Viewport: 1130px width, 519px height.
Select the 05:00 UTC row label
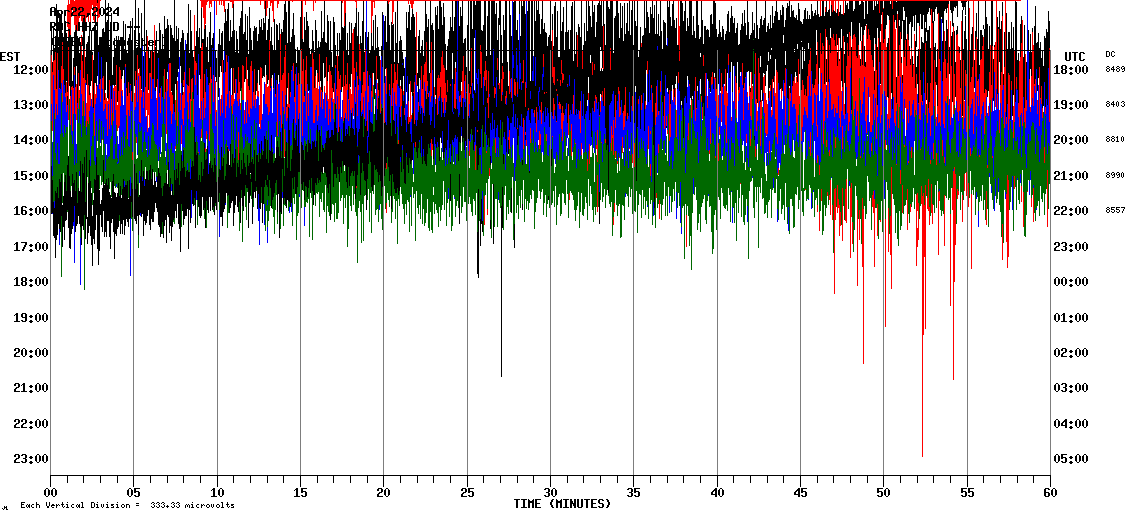(x=1072, y=459)
